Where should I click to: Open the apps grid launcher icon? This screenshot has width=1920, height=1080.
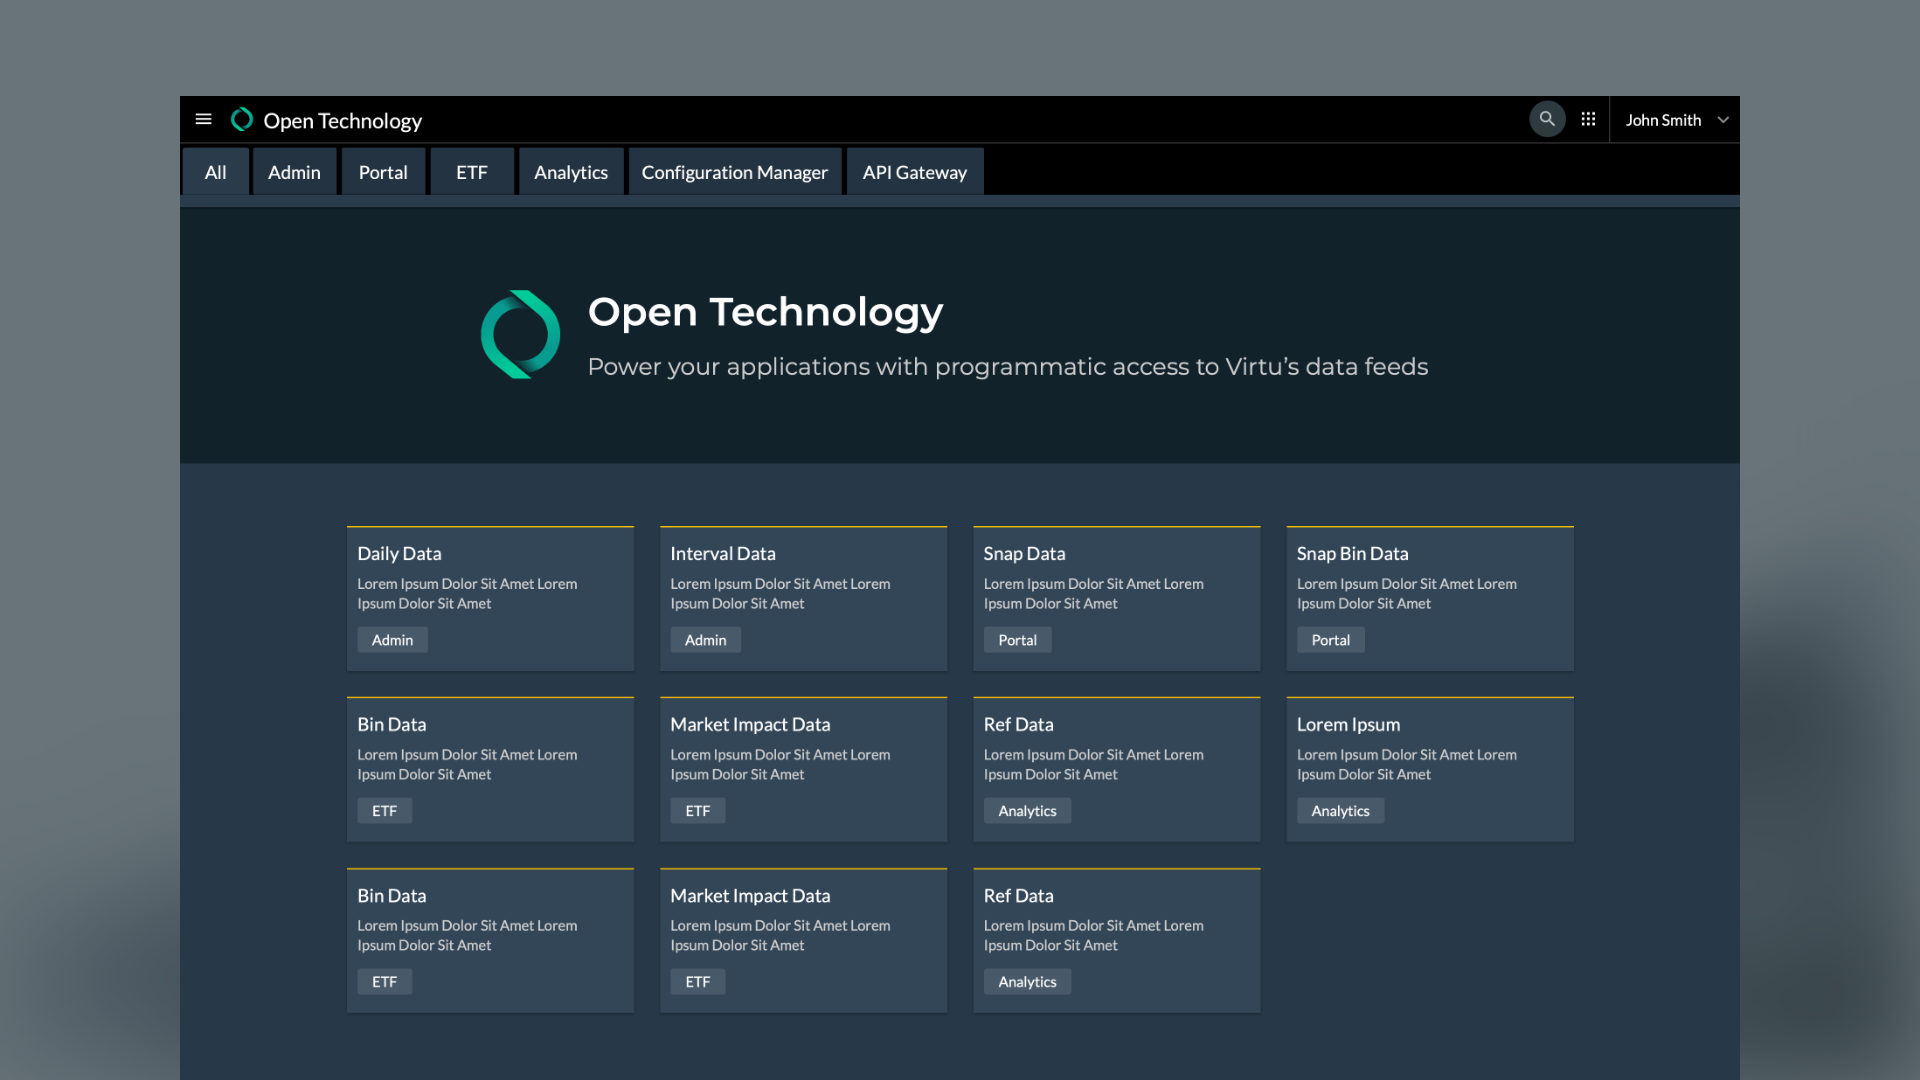1588,119
